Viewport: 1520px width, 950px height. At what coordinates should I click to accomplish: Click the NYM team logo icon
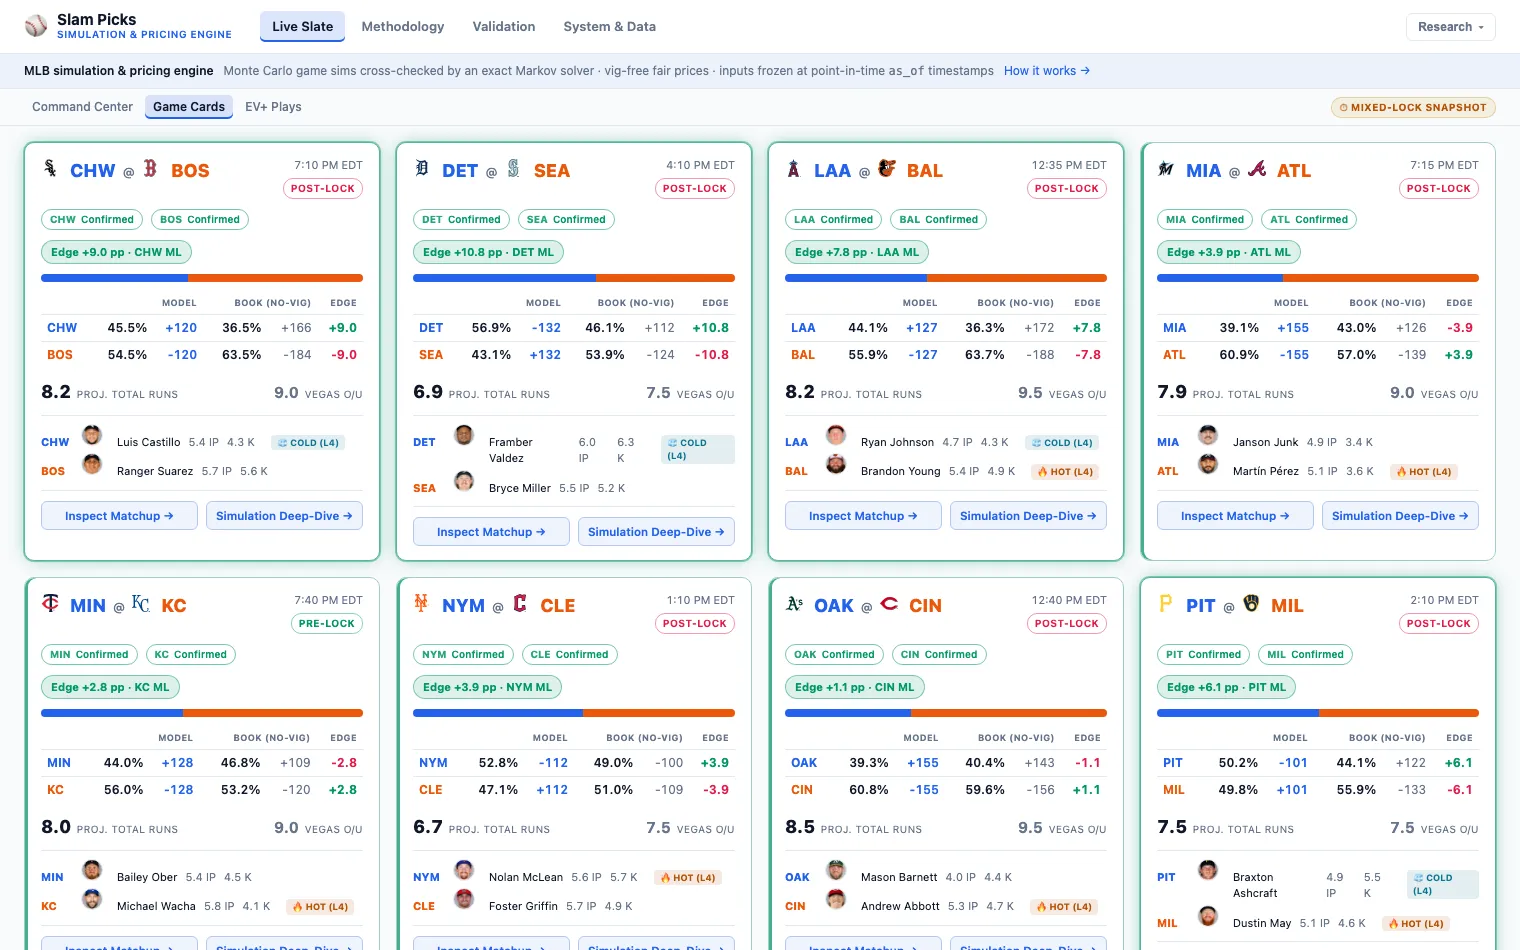(422, 603)
